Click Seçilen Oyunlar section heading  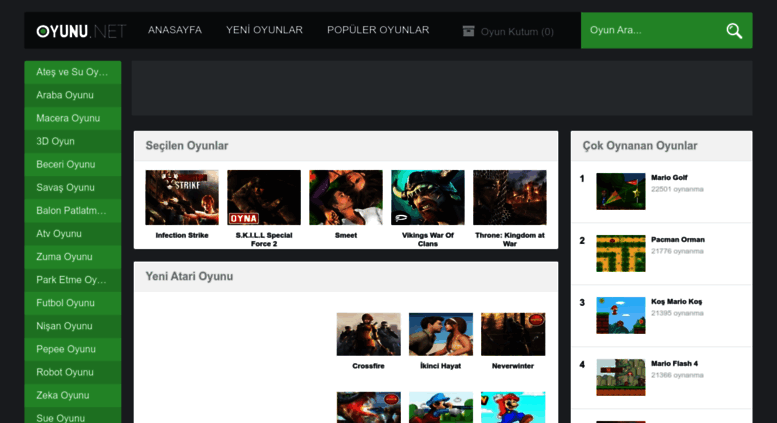click(x=187, y=146)
